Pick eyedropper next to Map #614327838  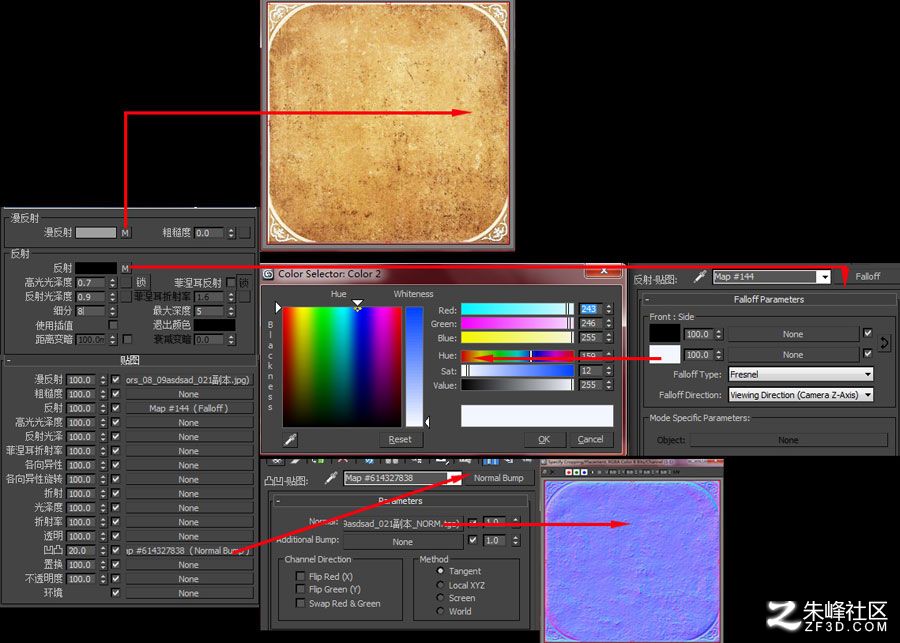331,478
